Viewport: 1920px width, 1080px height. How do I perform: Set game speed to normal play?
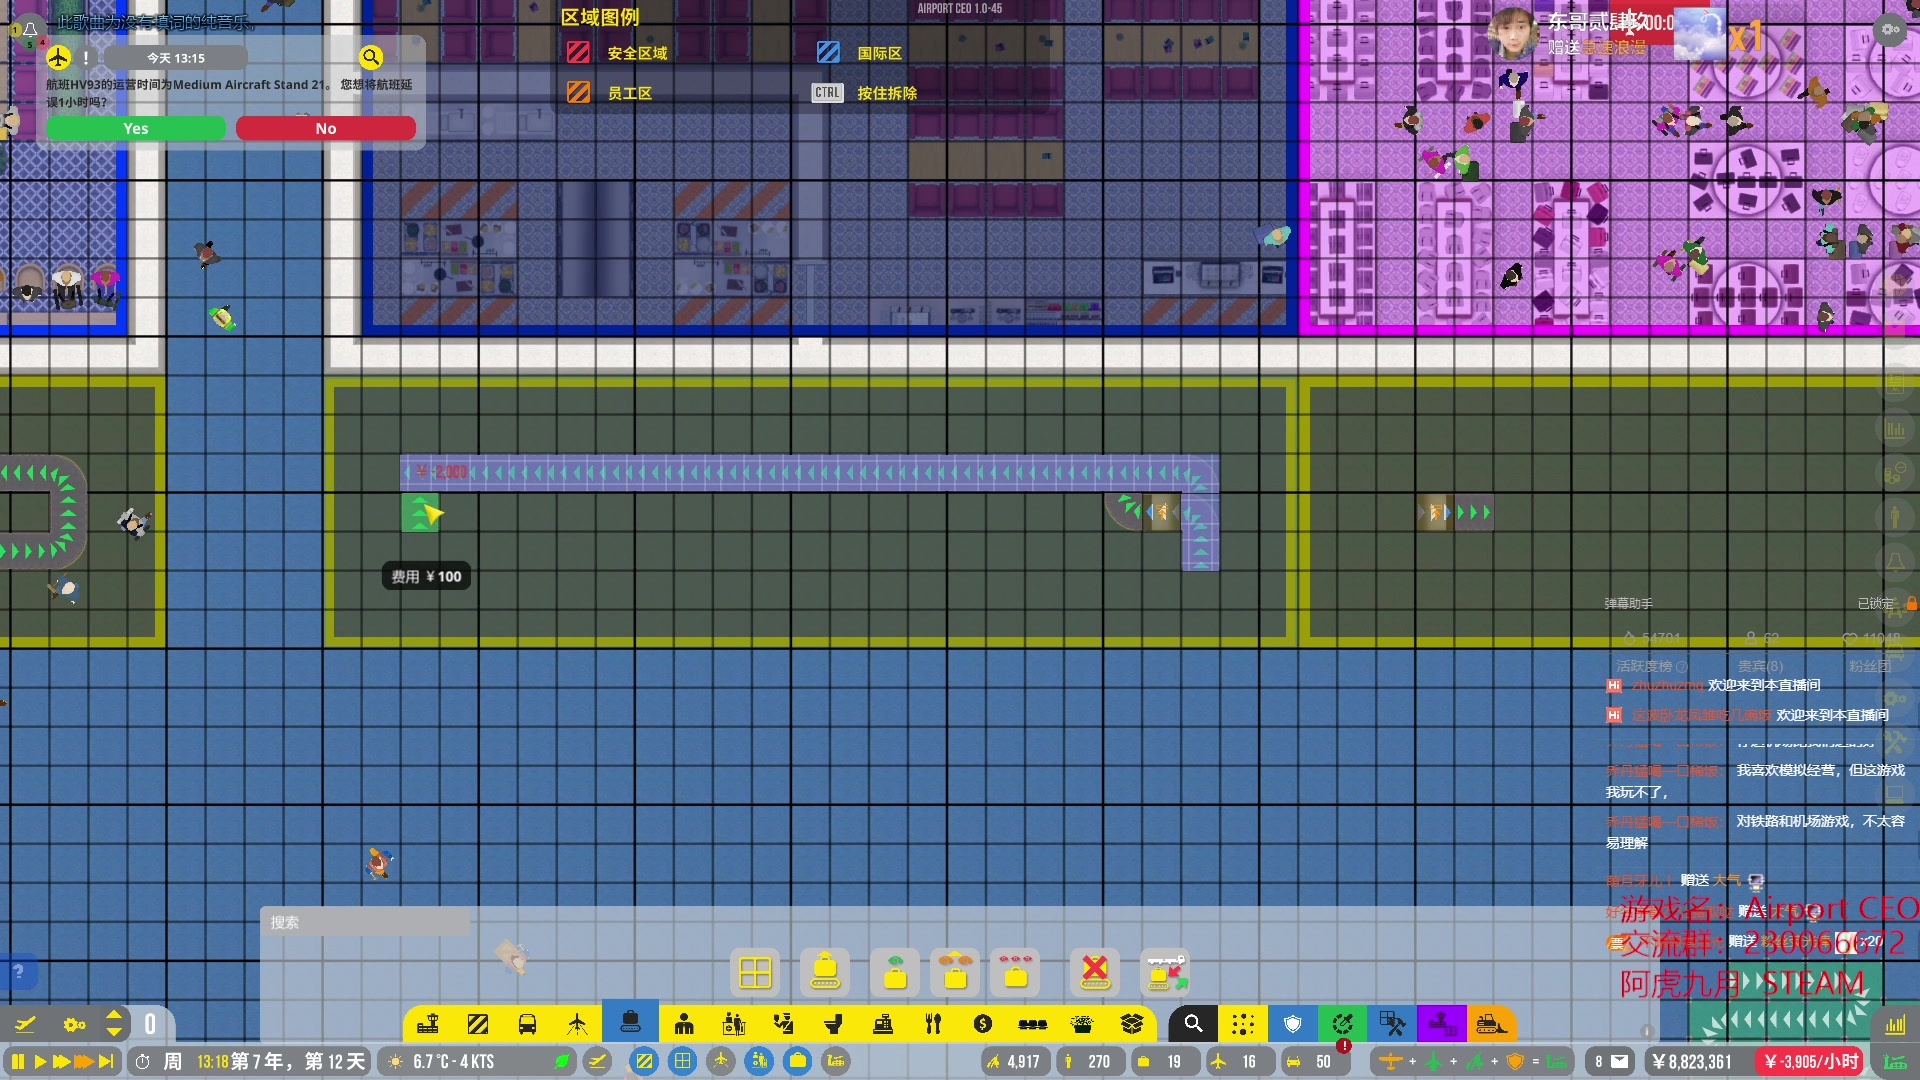coord(40,1061)
